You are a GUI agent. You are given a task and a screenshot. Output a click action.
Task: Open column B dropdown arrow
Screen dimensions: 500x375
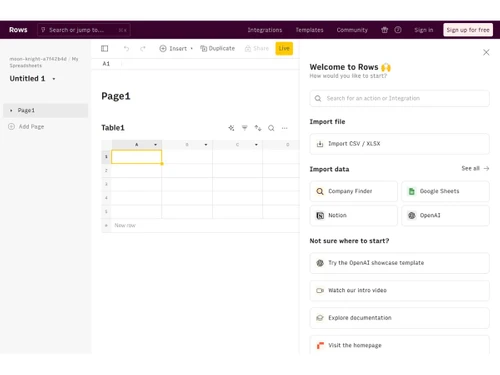(x=206, y=145)
